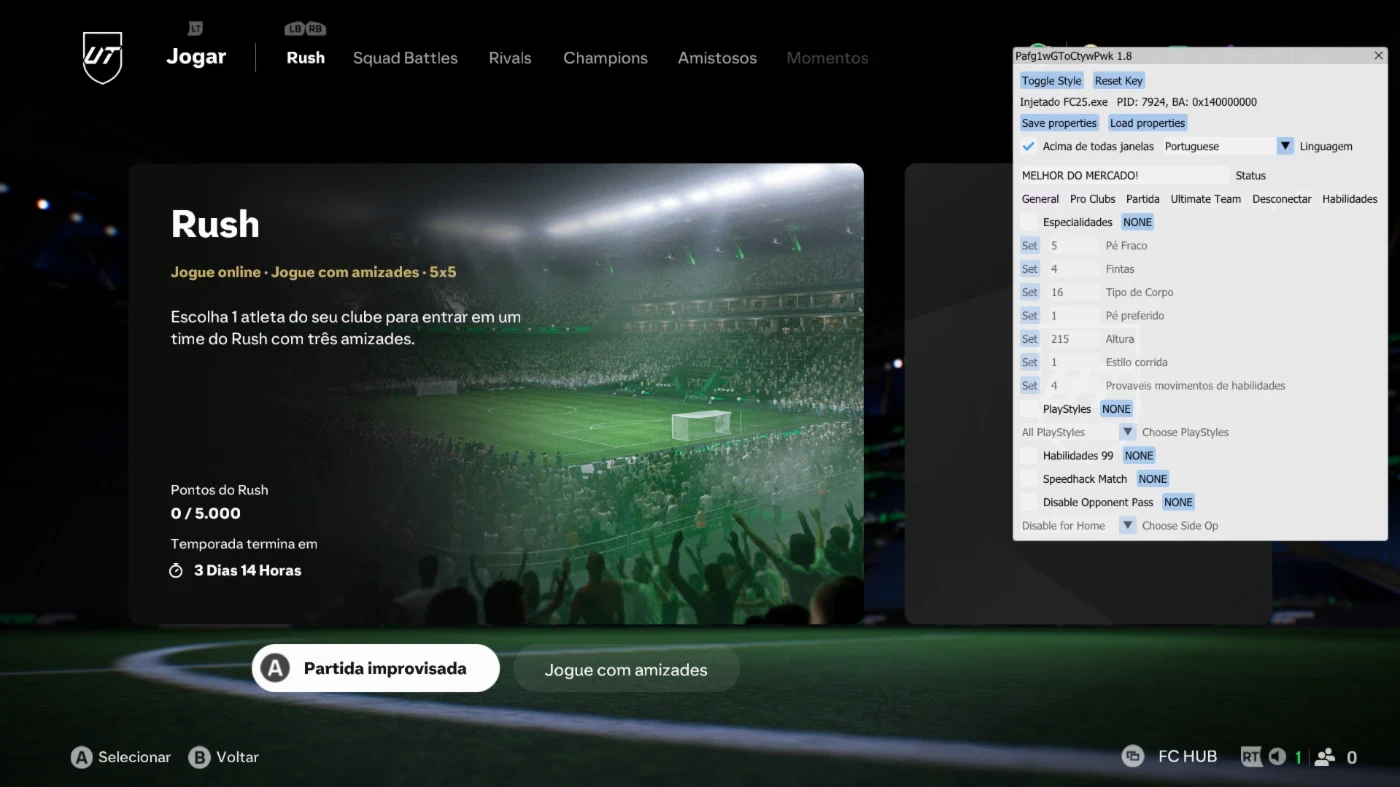
Task: Click NONE hotkey button beside PlayStyles
Action: click(x=1116, y=409)
